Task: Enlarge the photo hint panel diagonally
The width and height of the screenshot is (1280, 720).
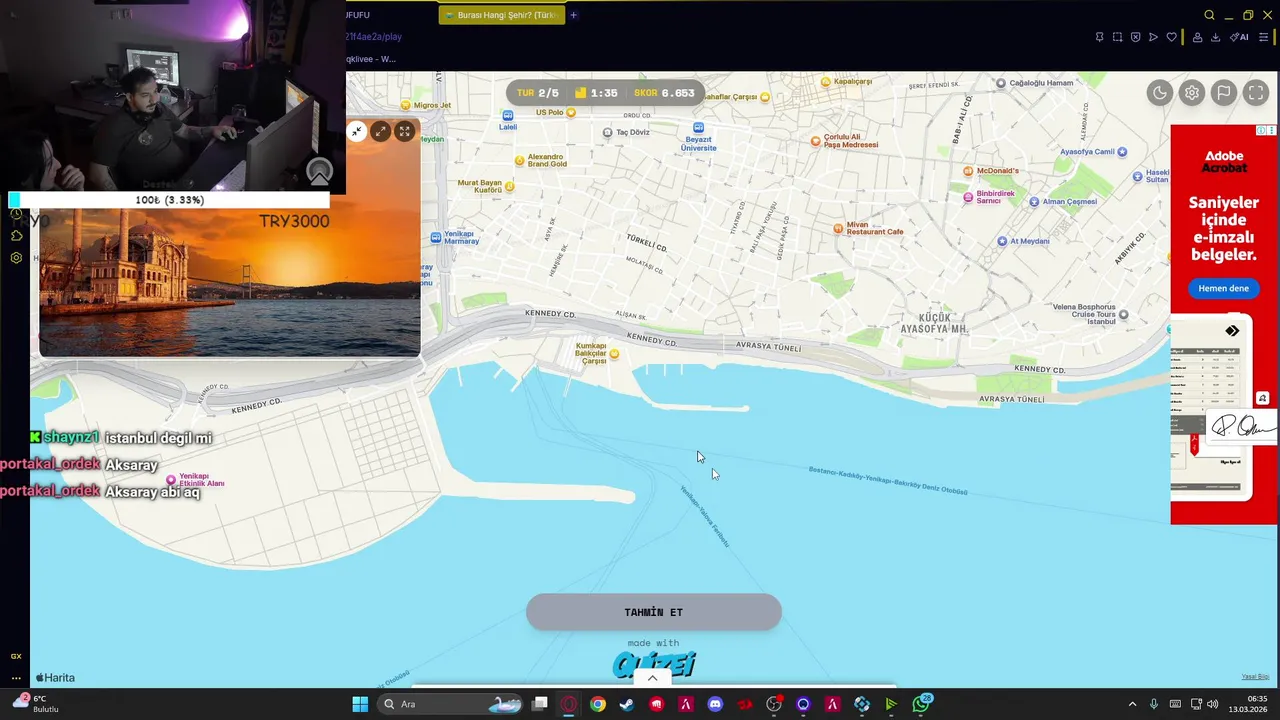Action: (x=381, y=131)
